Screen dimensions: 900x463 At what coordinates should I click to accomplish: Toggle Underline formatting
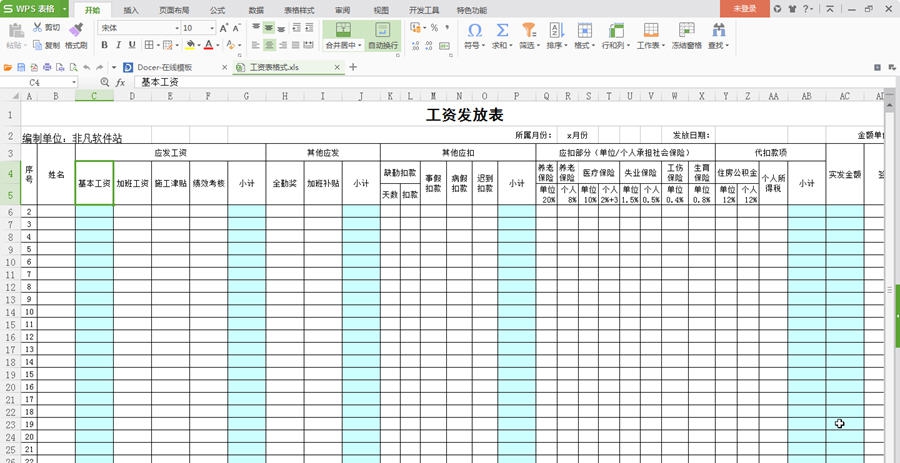coord(132,45)
